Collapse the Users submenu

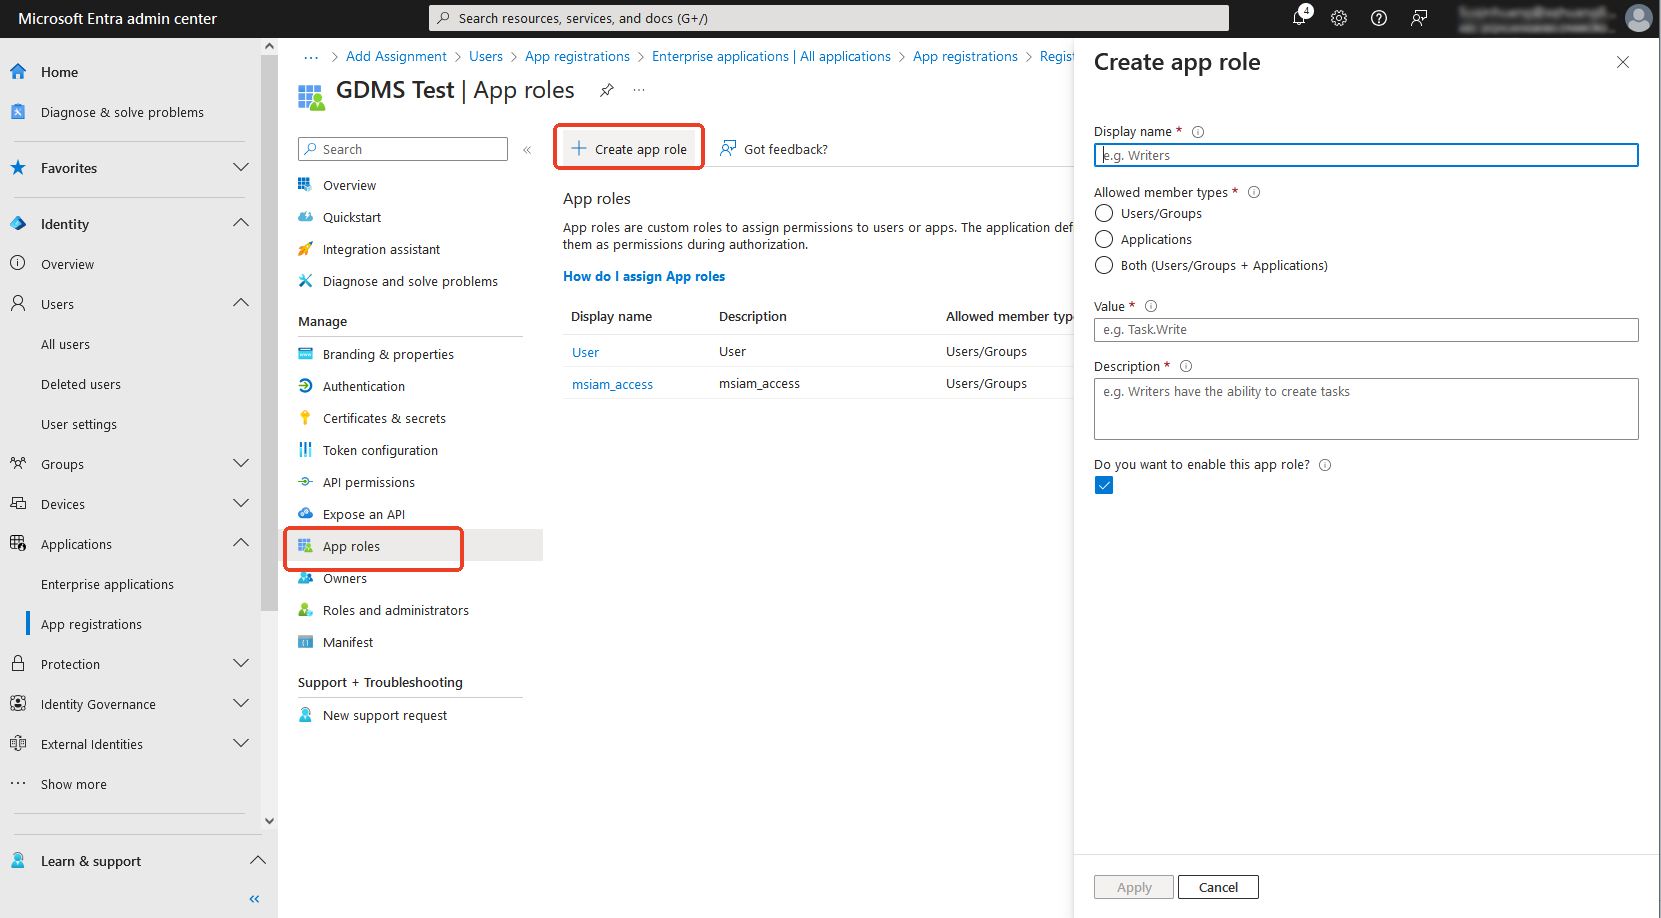[241, 303]
